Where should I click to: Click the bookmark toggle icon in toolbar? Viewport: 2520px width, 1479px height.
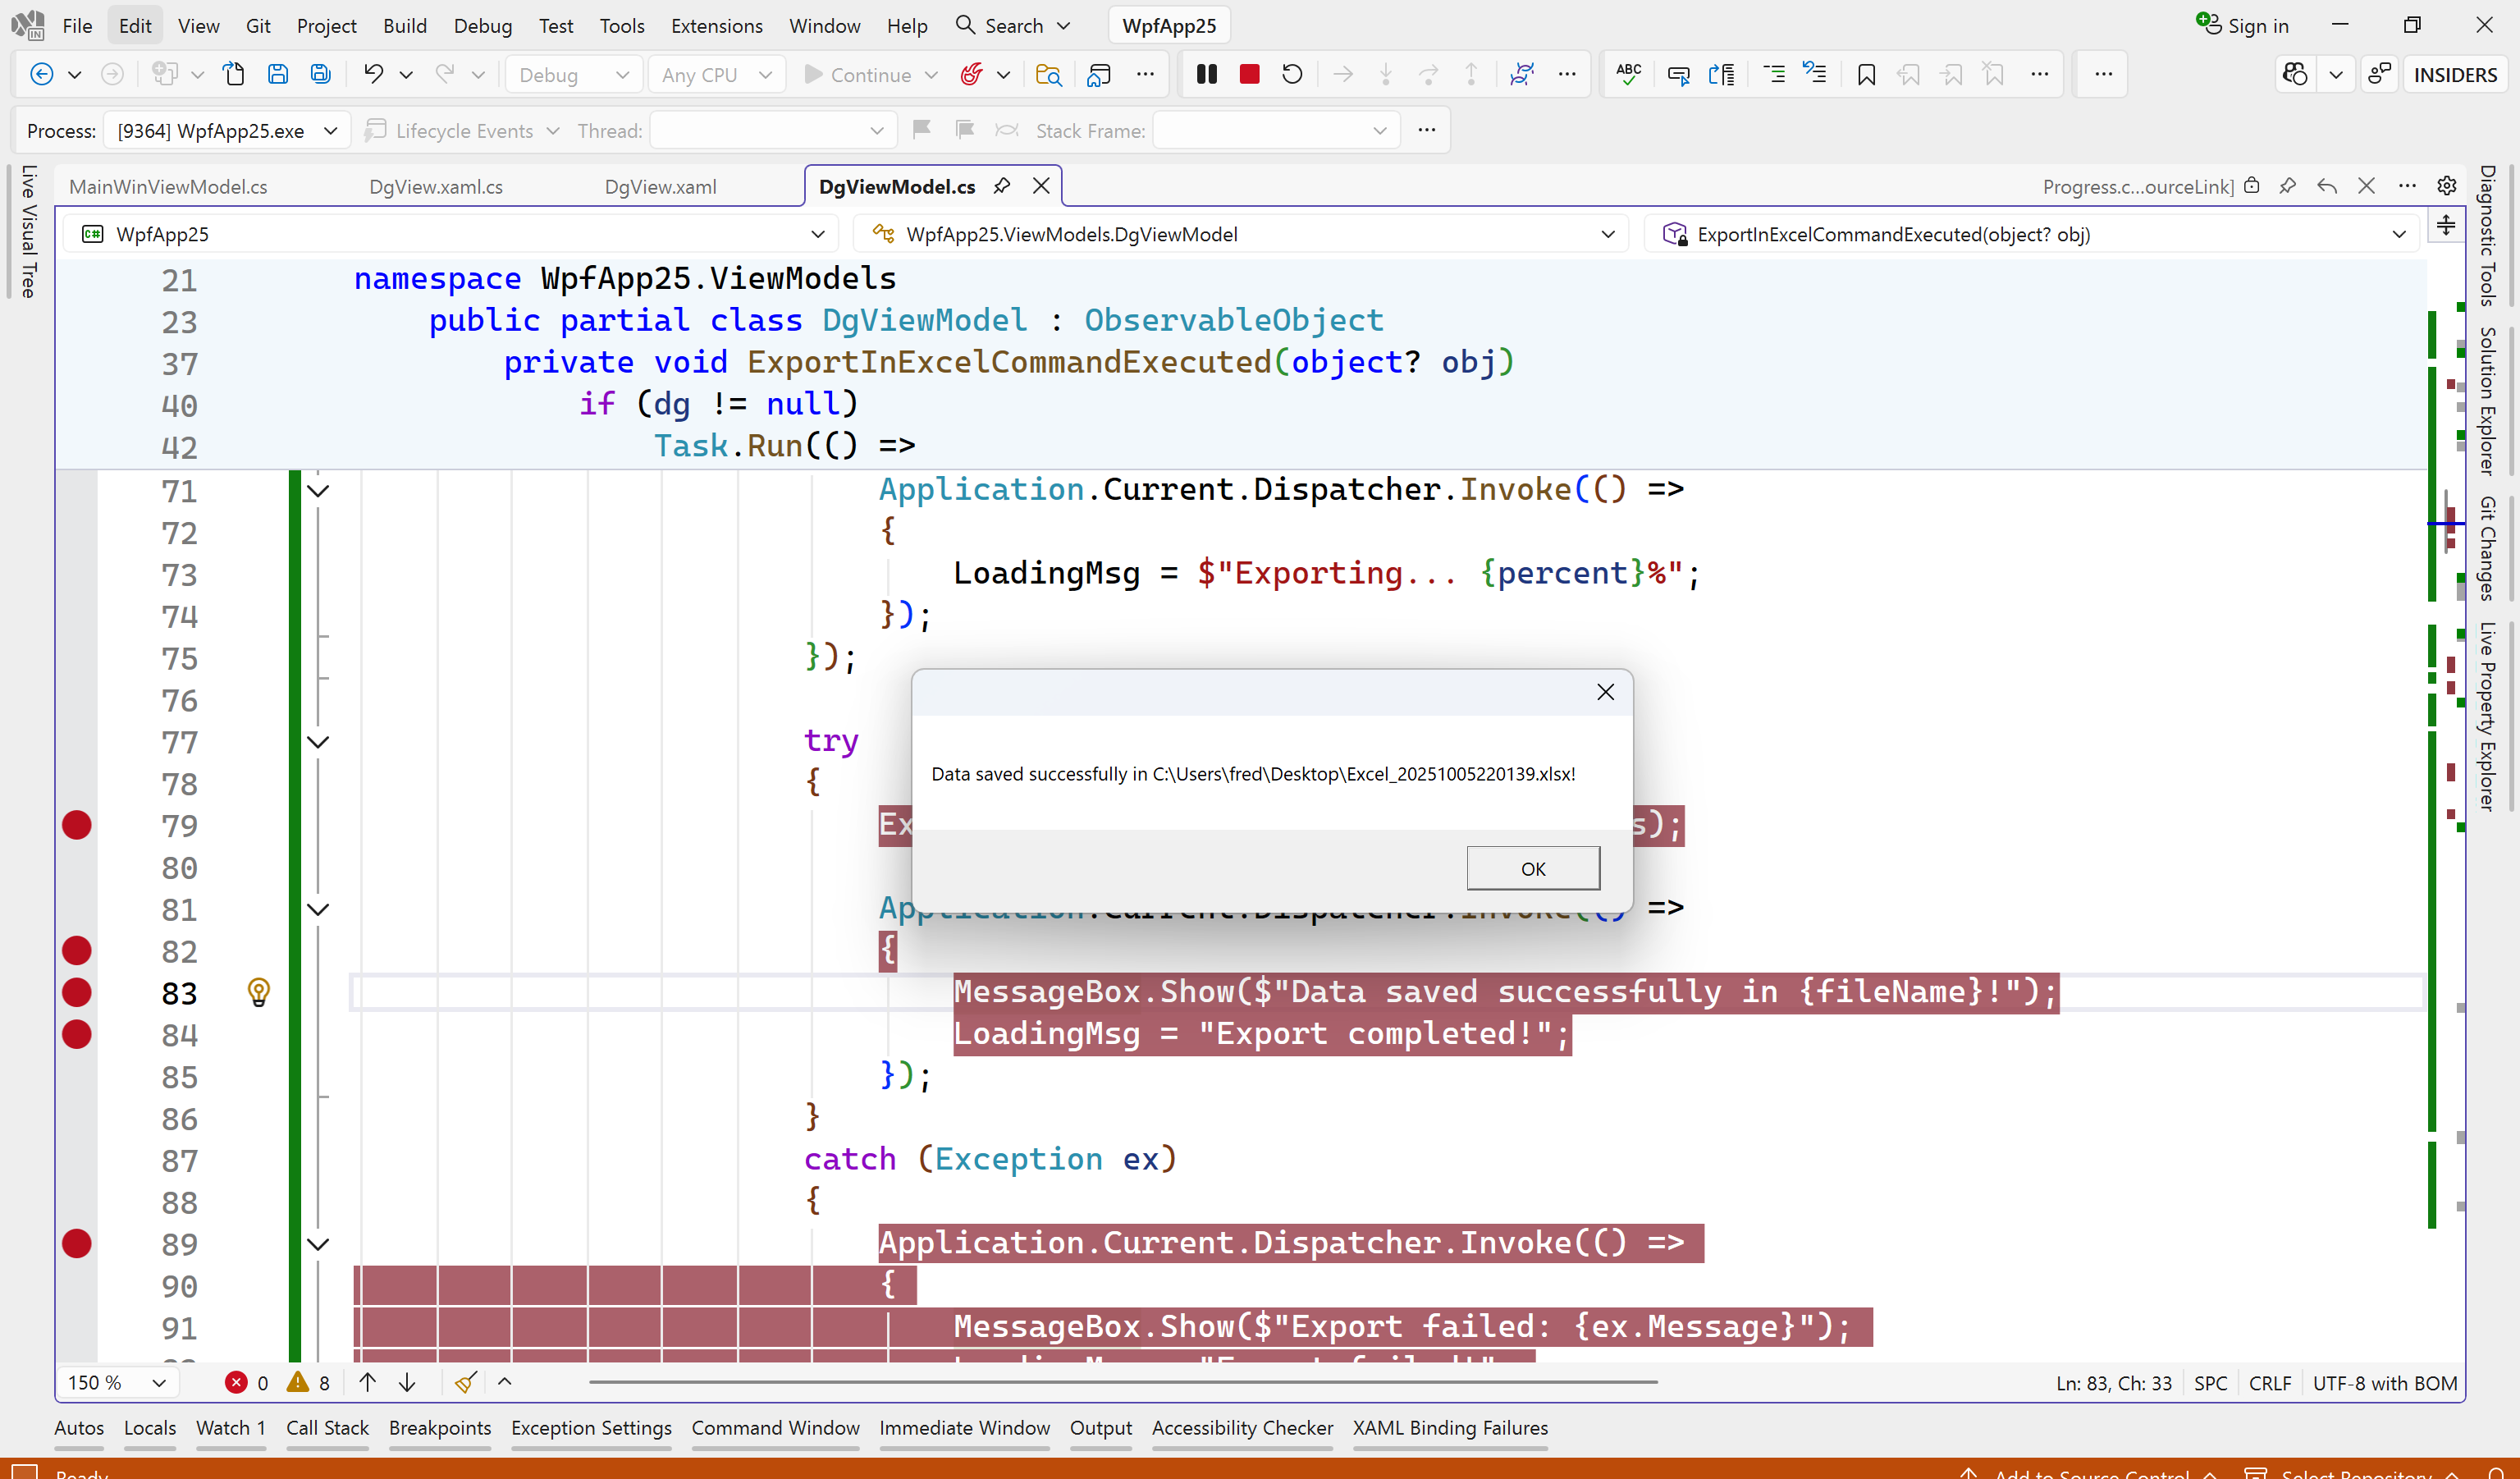(x=1866, y=74)
